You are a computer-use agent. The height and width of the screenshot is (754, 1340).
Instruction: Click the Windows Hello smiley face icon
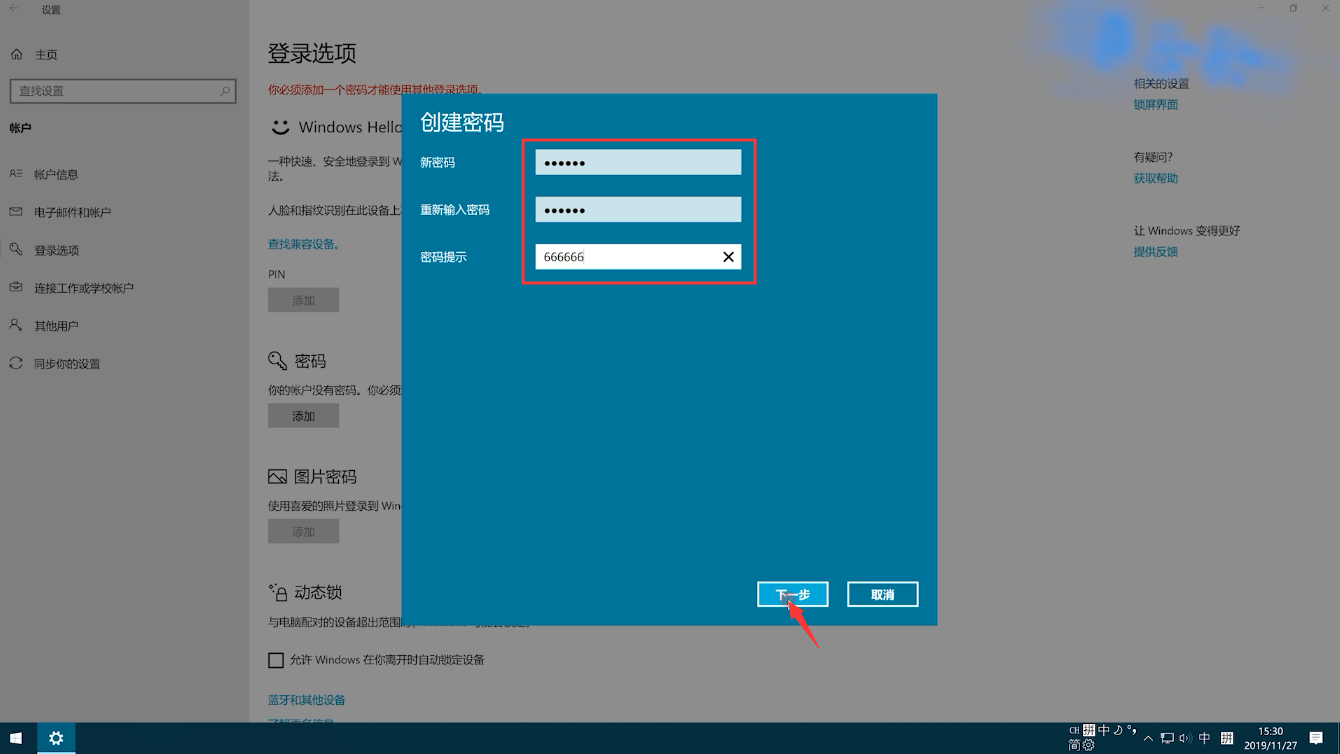tap(280, 127)
